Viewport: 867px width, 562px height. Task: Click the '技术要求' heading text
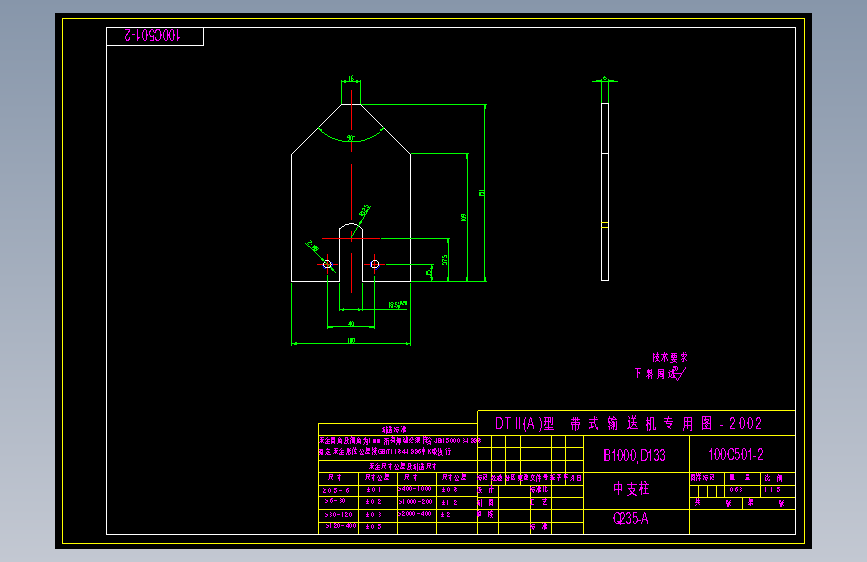pyautogui.click(x=670, y=357)
